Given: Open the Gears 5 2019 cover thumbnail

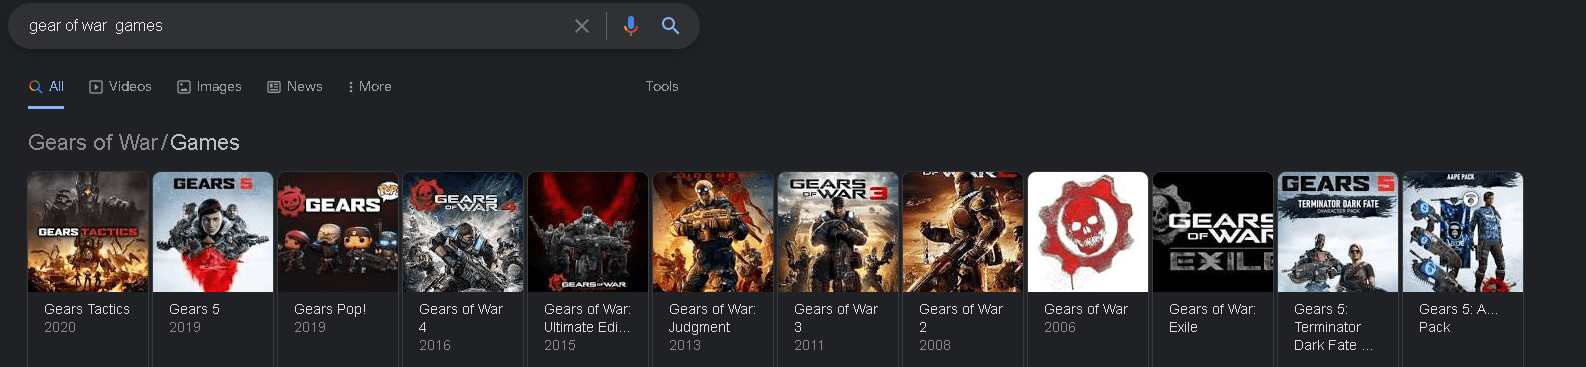Looking at the screenshot, I should 213,232.
